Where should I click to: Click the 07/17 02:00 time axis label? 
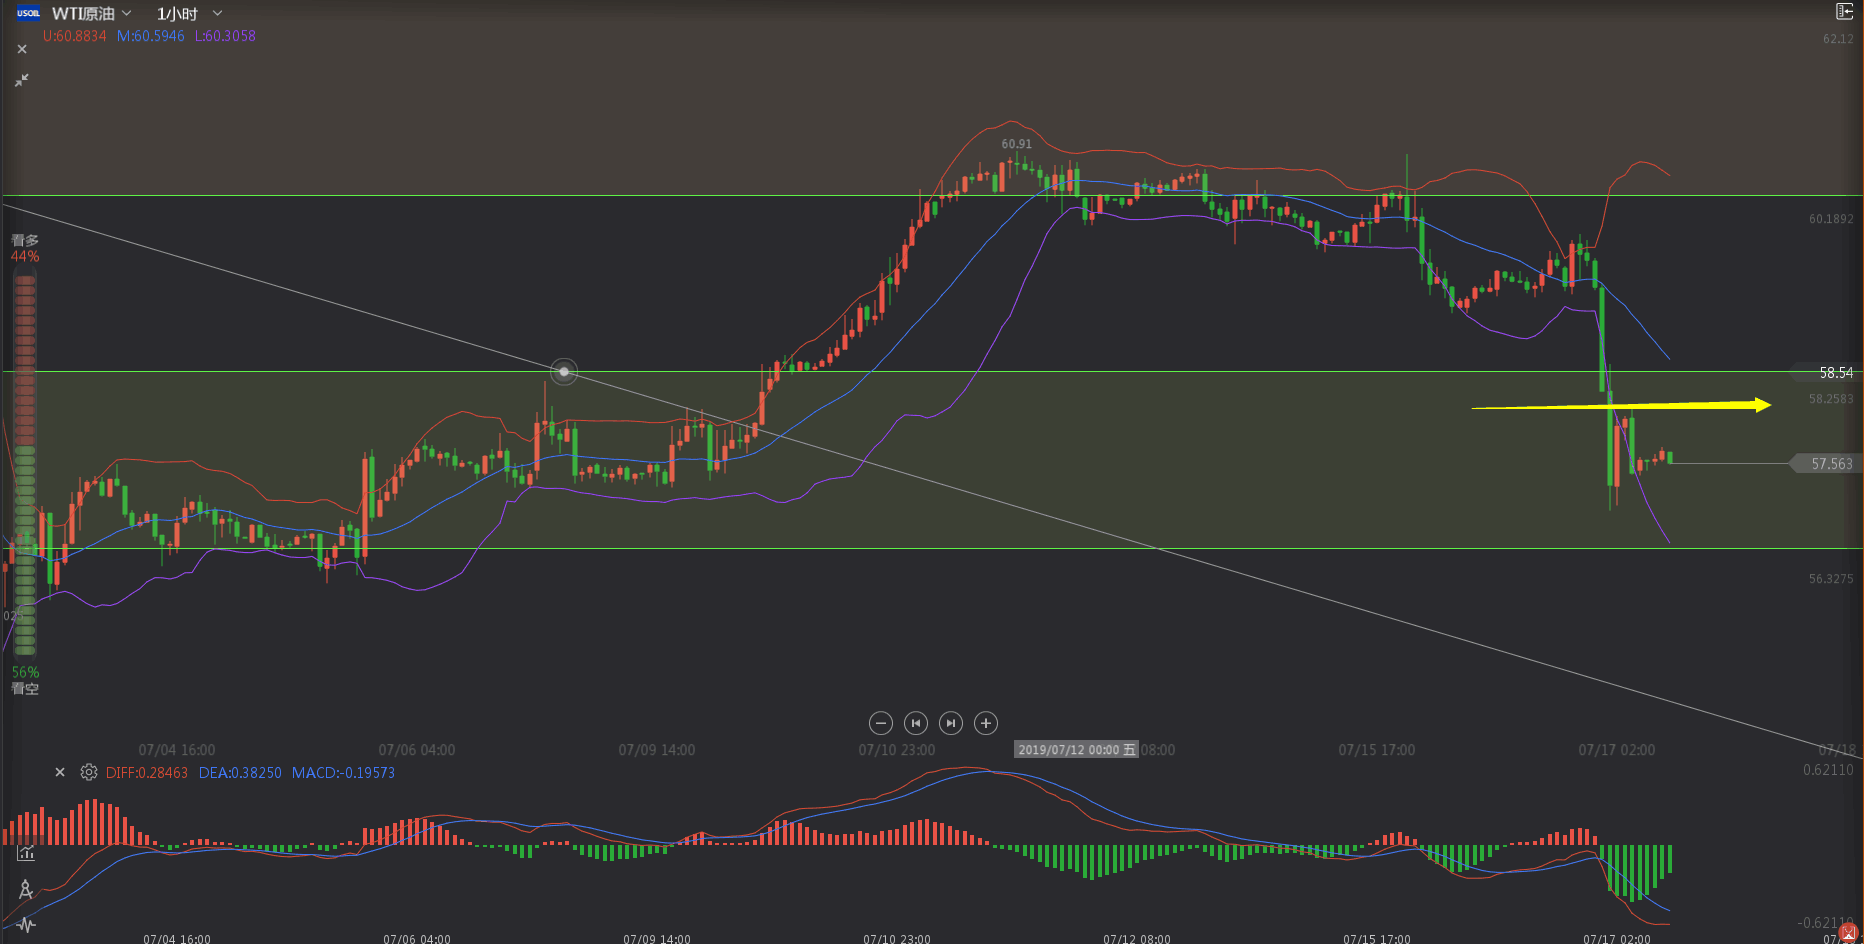[1617, 750]
